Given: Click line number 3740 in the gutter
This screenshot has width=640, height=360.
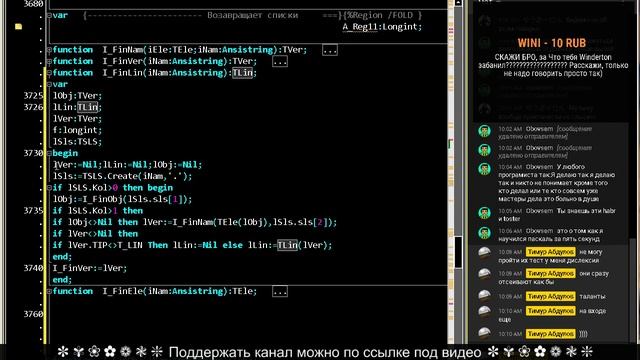Looking at the screenshot, I should click(x=33, y=268).
